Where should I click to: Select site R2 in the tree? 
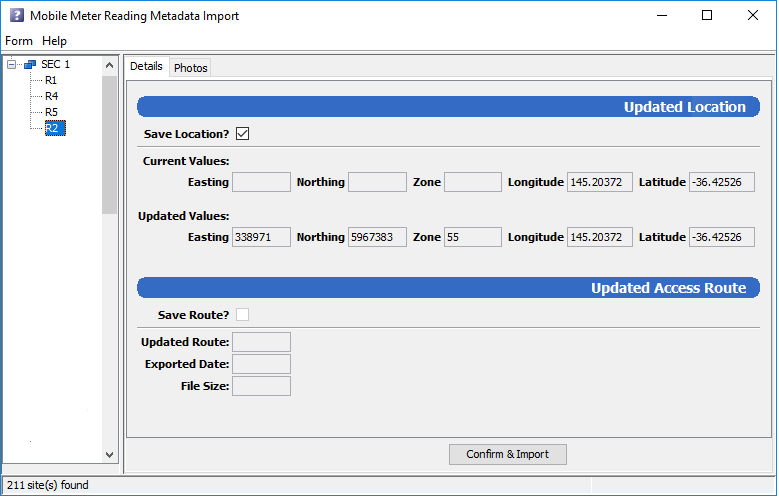click(53, 128)
